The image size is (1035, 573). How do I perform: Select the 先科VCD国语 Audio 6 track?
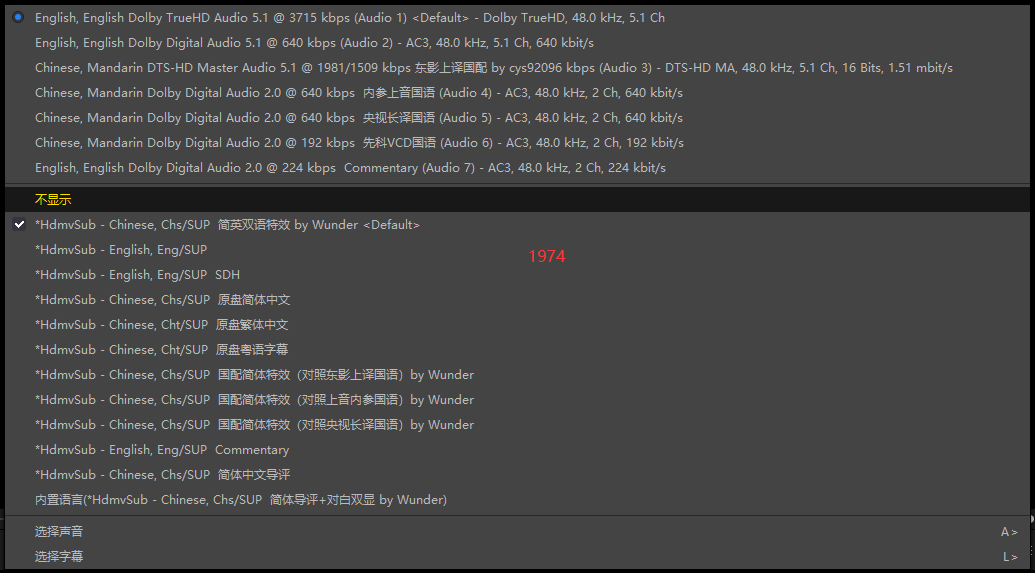click(358, 143)
